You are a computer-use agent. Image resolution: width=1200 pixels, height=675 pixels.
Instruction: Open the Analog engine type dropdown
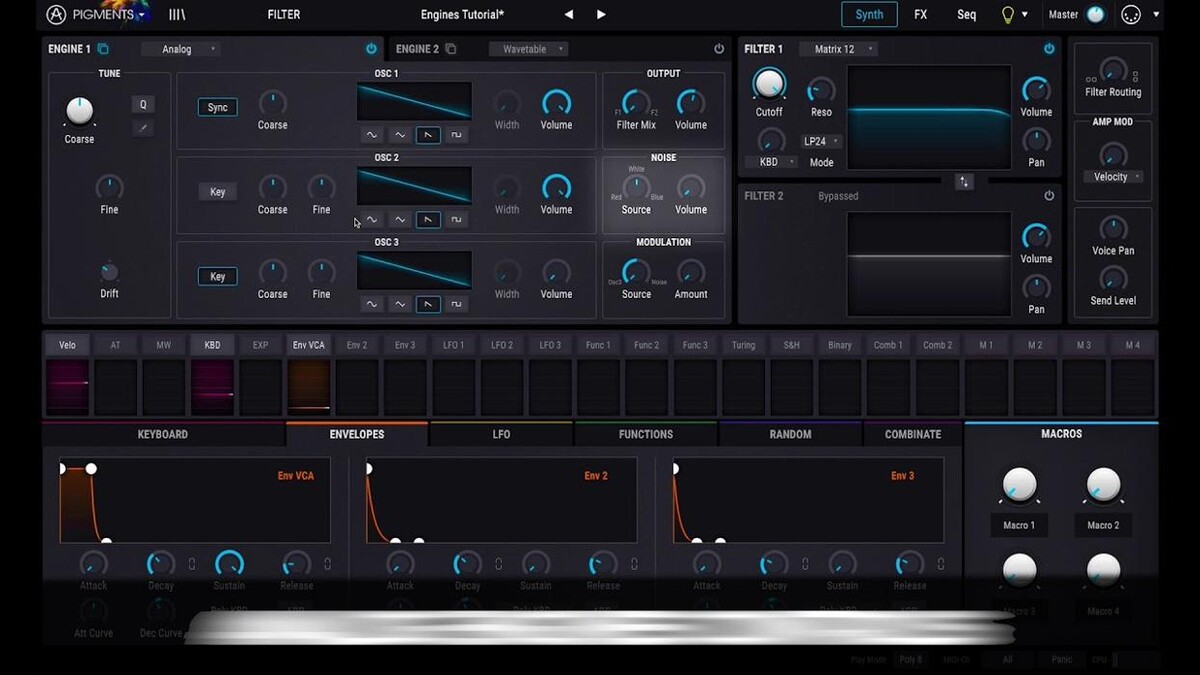(181, 49)
